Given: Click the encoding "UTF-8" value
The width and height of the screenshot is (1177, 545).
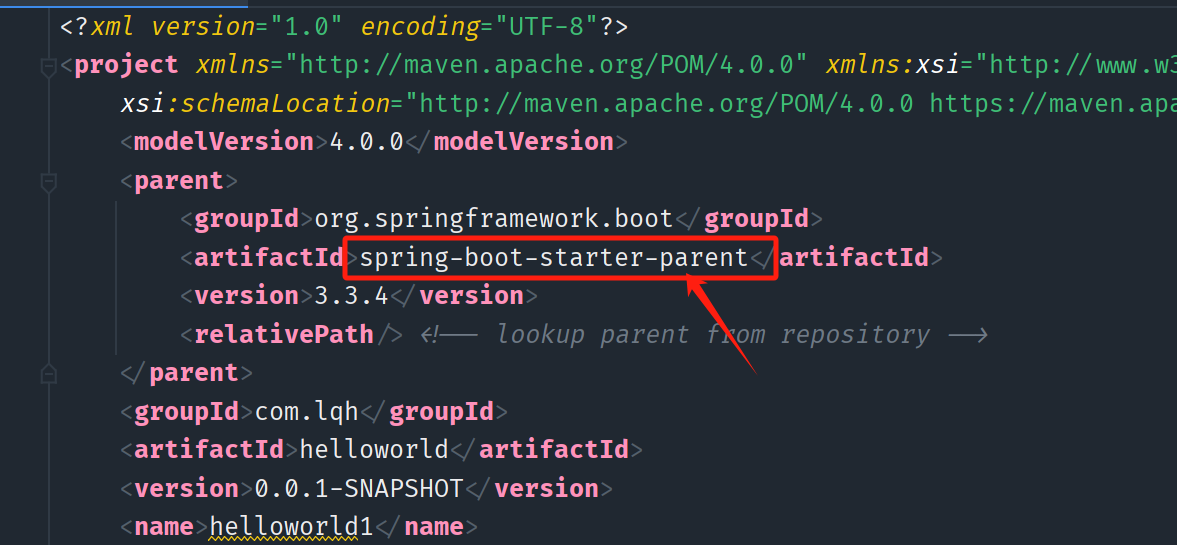Looking at the screenshot, I should 546,28.
